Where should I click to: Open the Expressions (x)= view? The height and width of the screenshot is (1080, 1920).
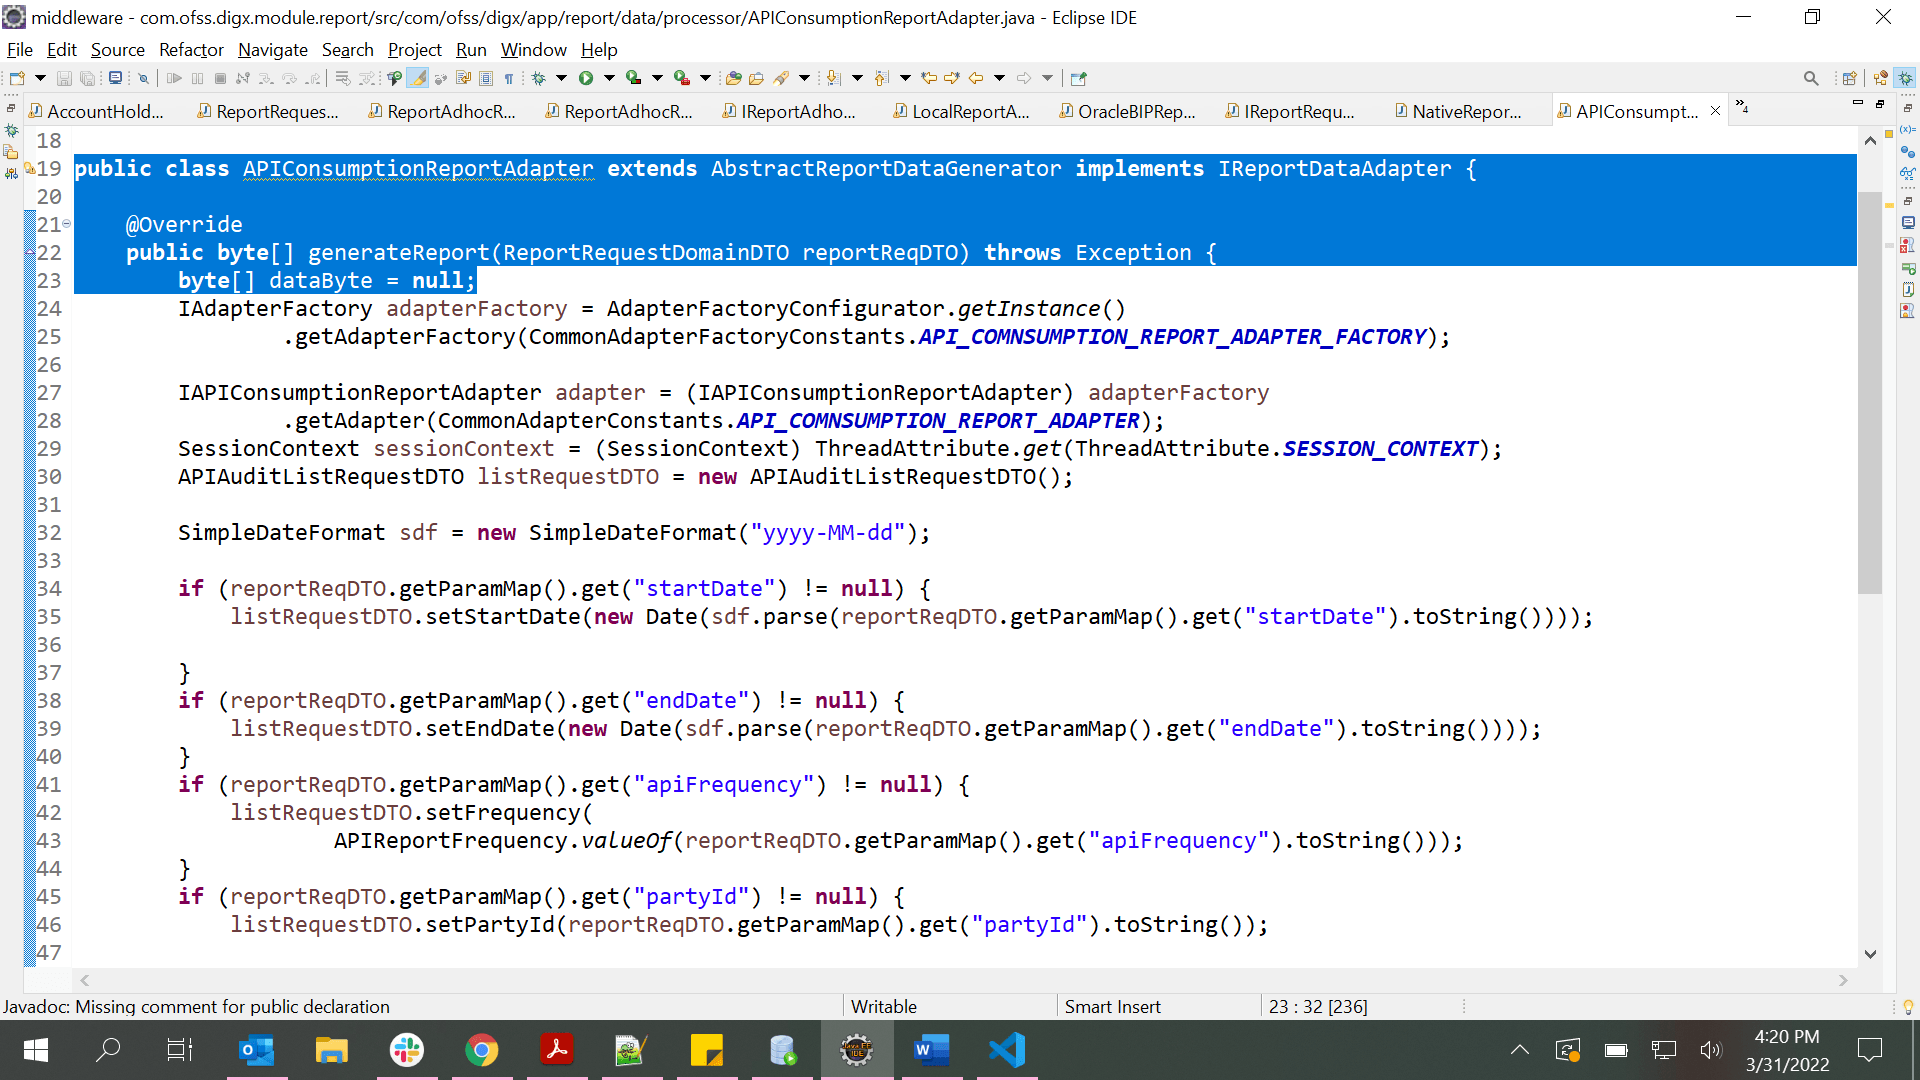1907,131
